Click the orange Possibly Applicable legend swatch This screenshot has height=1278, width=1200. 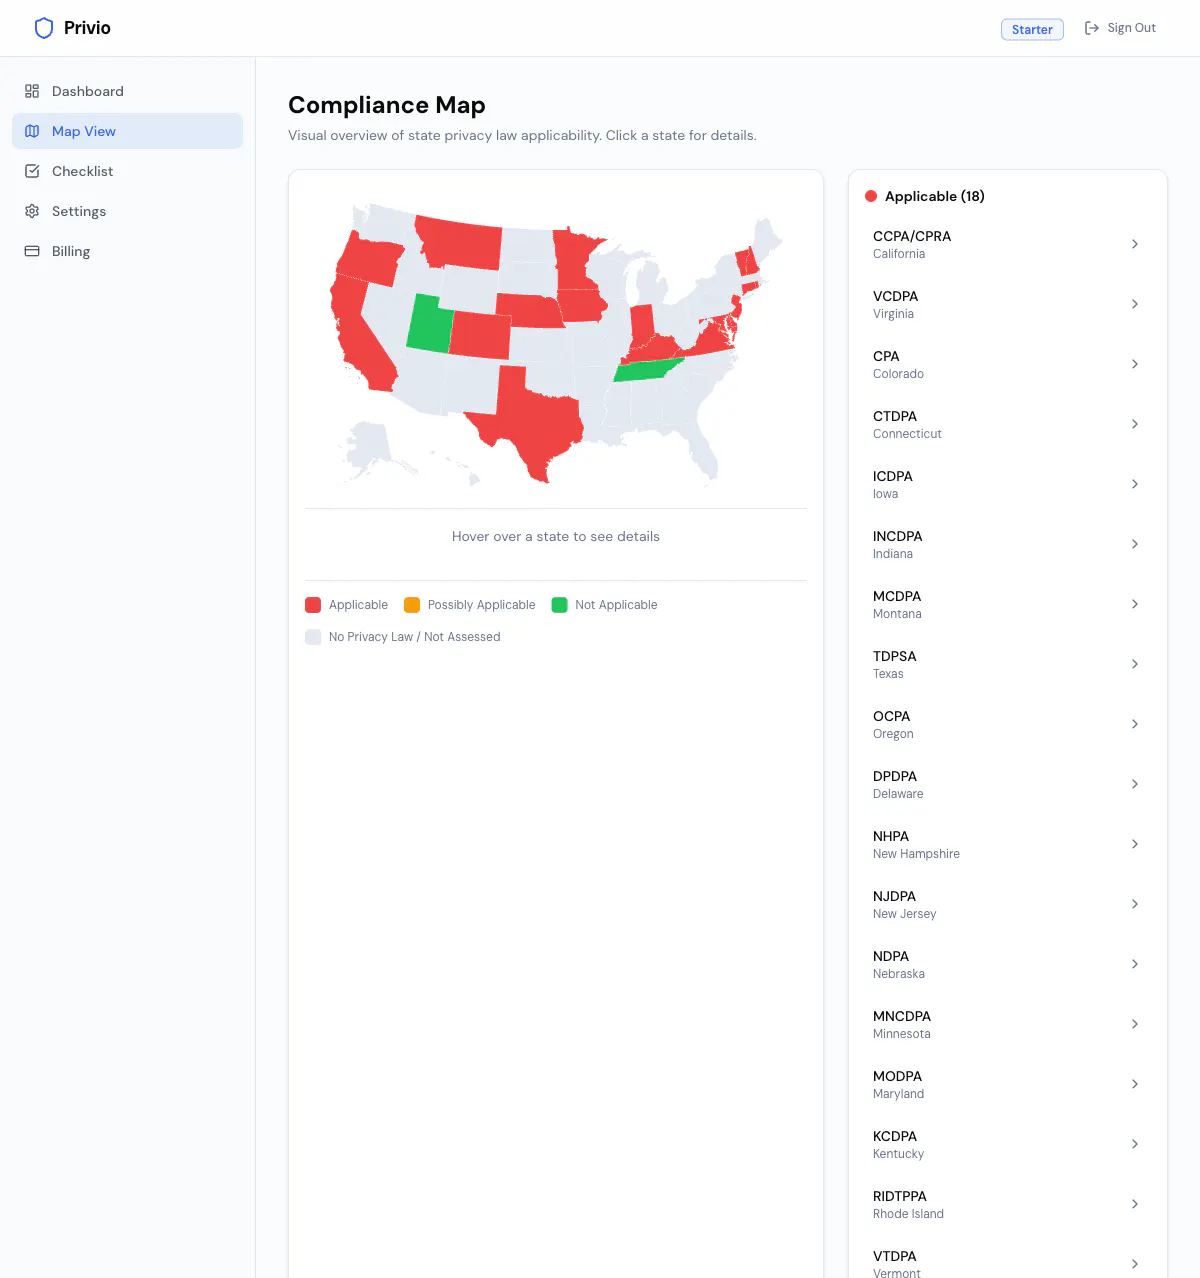(412, 605)
